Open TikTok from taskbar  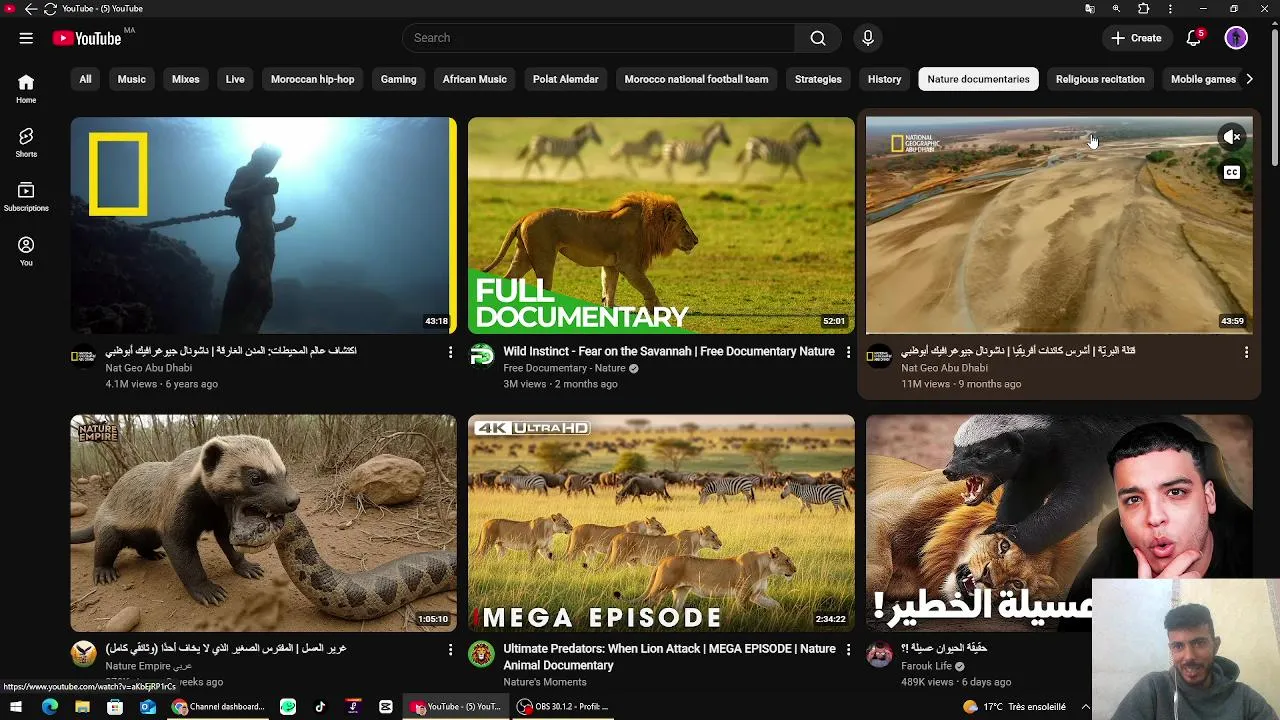coord(320,707)
